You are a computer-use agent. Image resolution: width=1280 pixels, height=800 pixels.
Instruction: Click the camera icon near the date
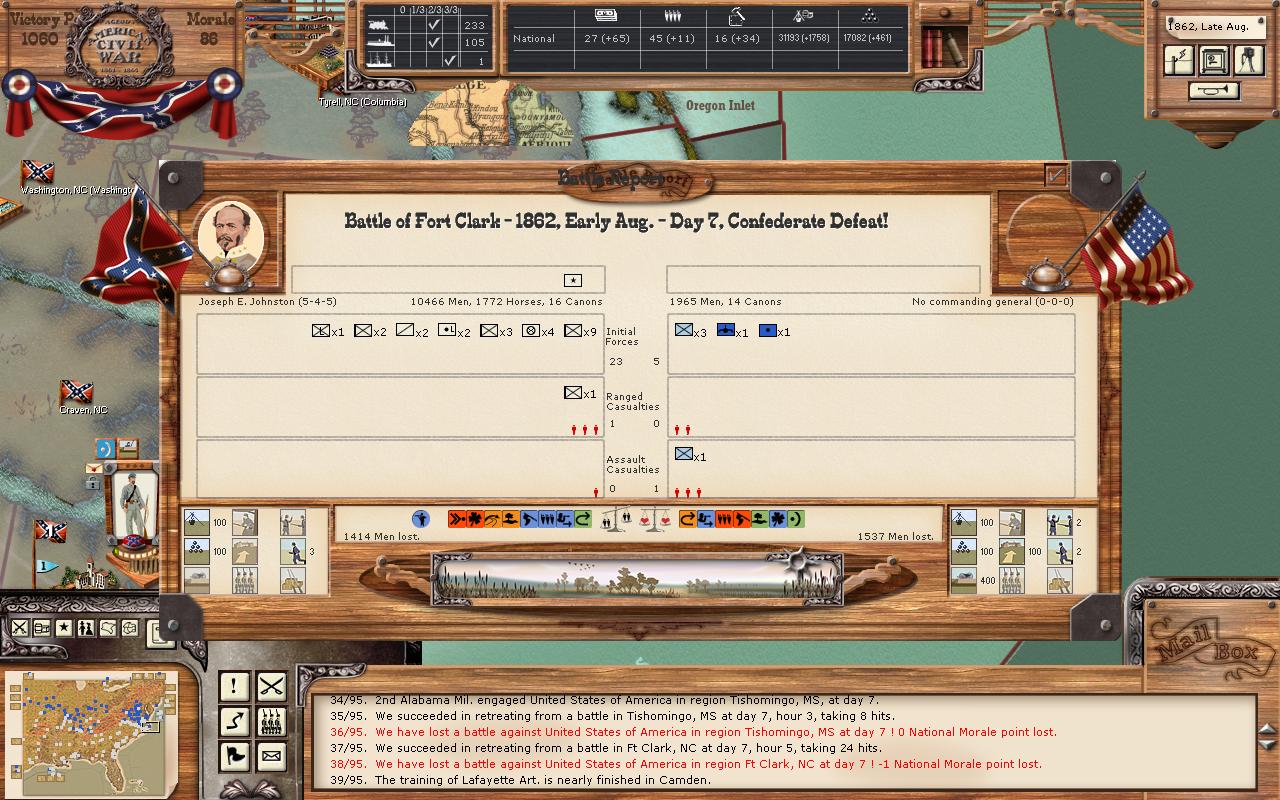tap(1248, 60)
